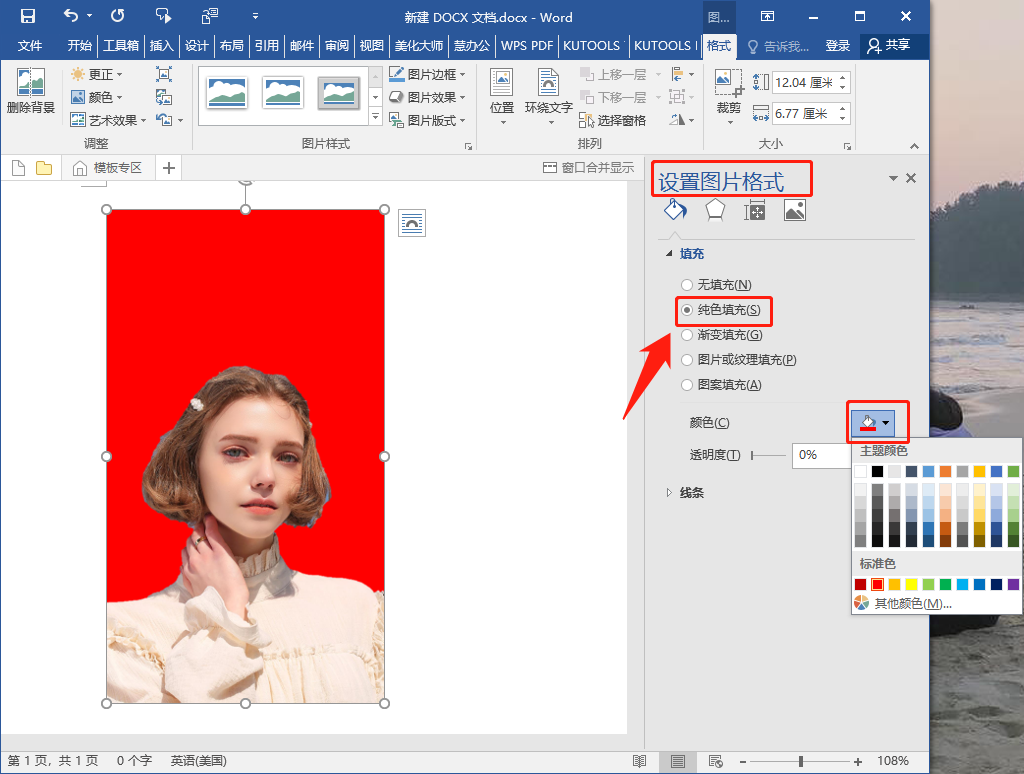The width and height of the screenshot is (1024, 774).
Task: Click the picture width field 6.77 厘米
Action: coord(804,114)
